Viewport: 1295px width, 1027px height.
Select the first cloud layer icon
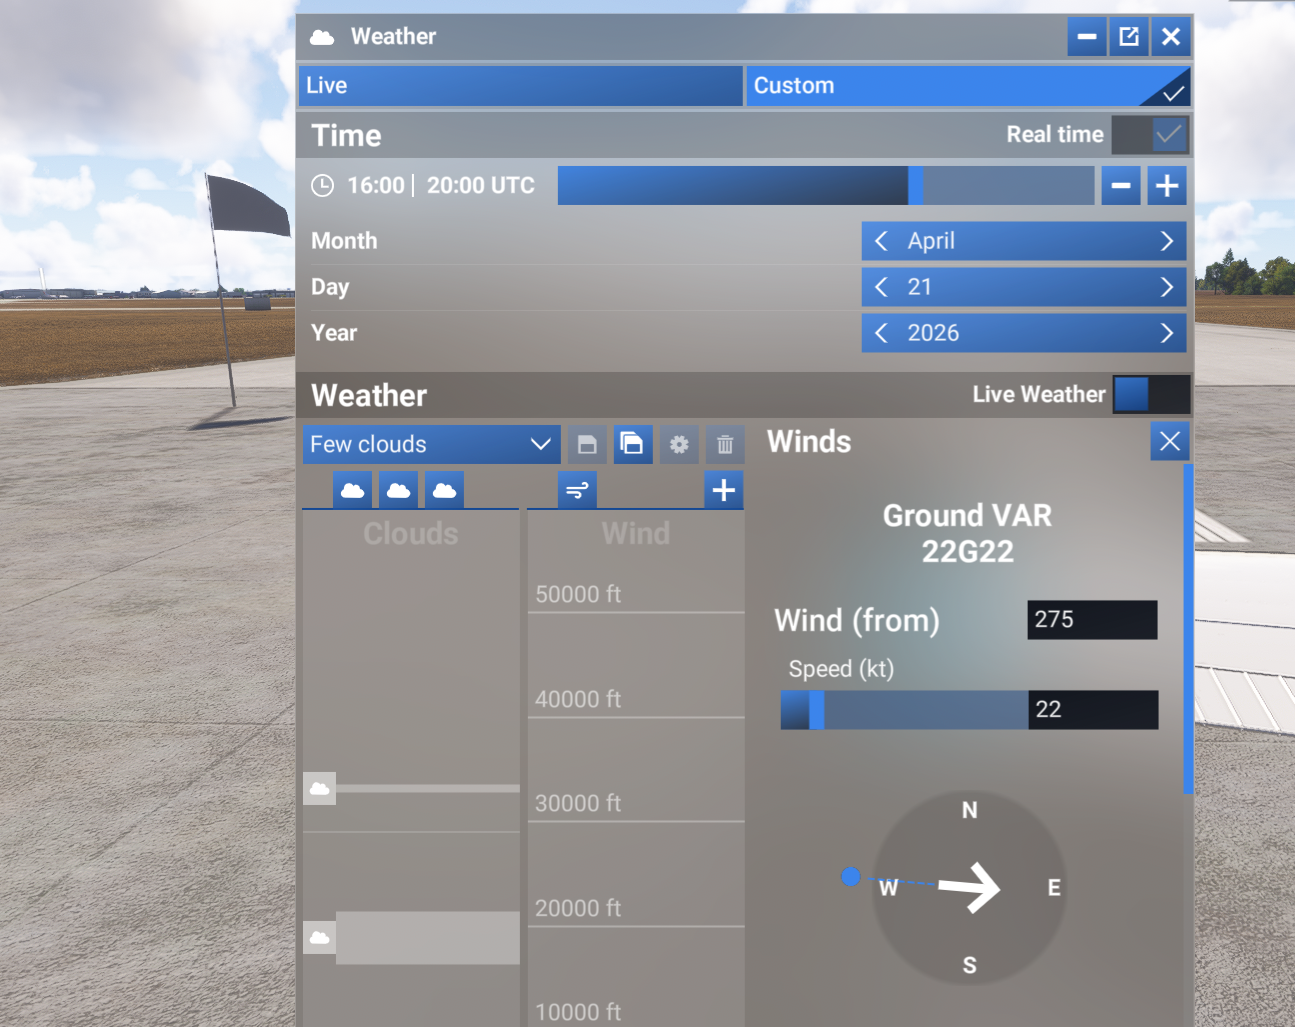click(353, 490)
